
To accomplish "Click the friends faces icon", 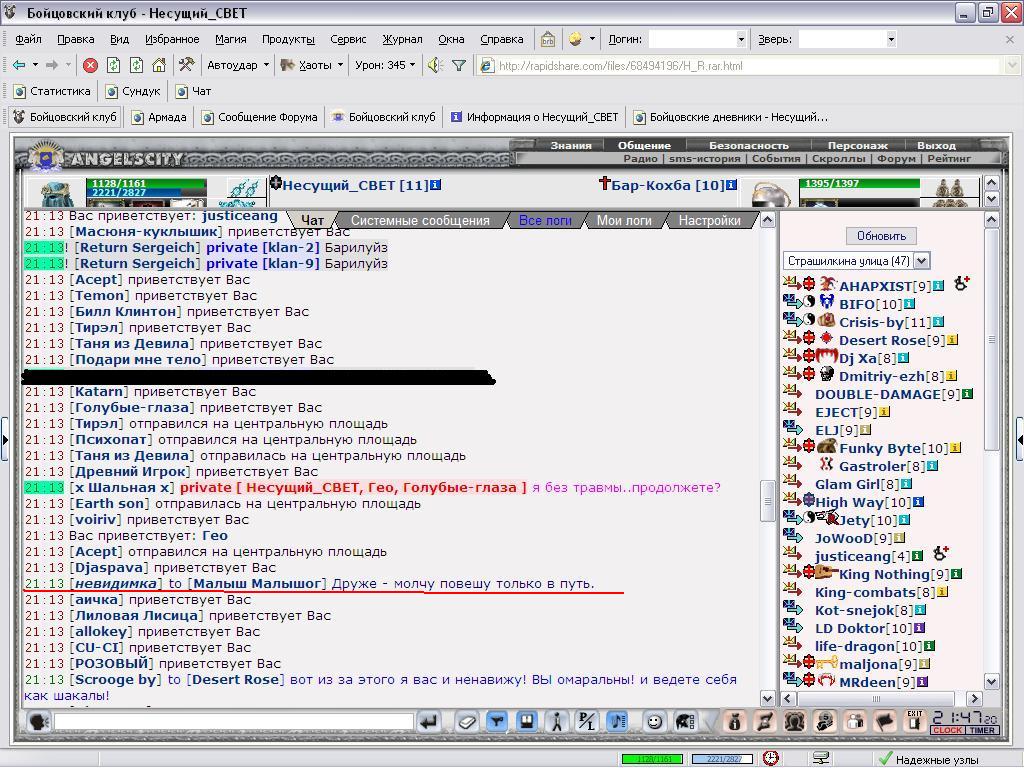I will [x=794, y=722].
